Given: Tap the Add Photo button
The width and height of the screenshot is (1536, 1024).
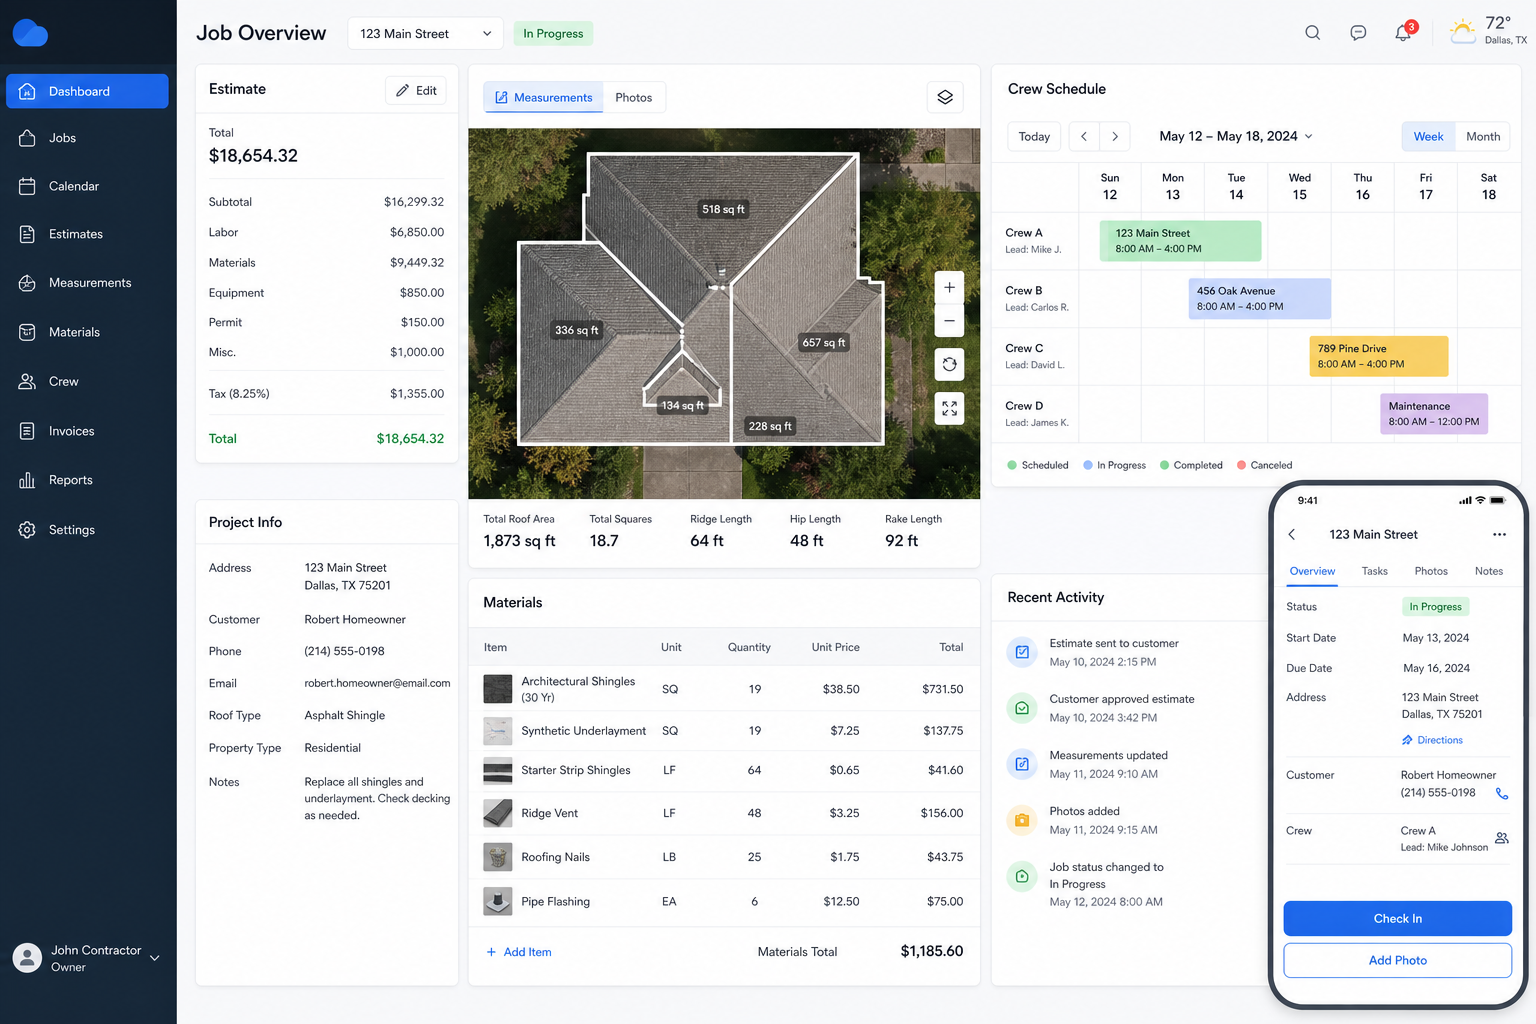Looking at the screenshot, I should pyautogui.click(x=1397, y=960).
